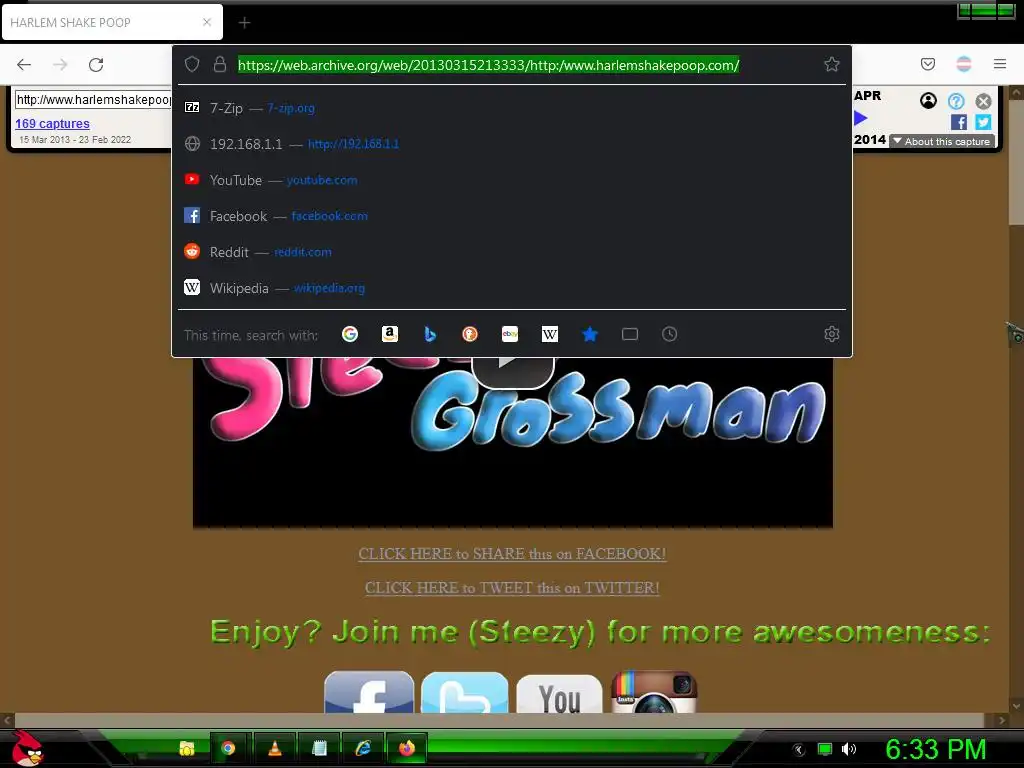Screen dimensions: 1024x768
Task: Expand the About this capture dropdown
Action: (942, 141)
